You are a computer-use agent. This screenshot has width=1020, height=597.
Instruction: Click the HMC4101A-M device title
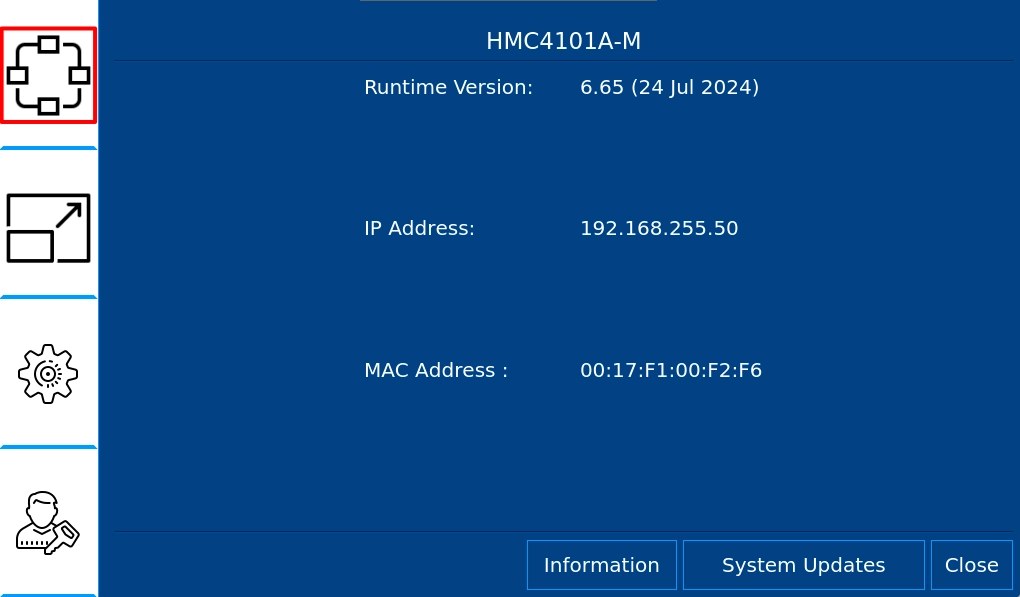click(x=563, y=41)
